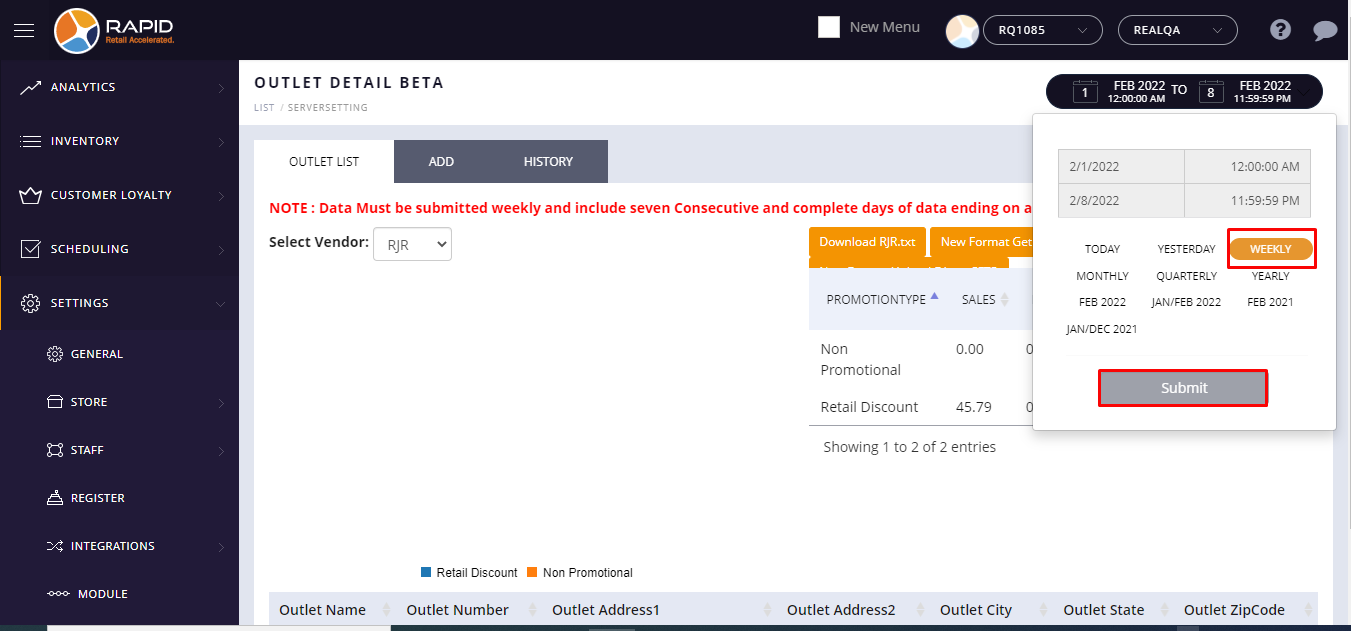Select the WEEKLY date range option
This screenshot has height=631, width=1351.
pos(1270,249)
